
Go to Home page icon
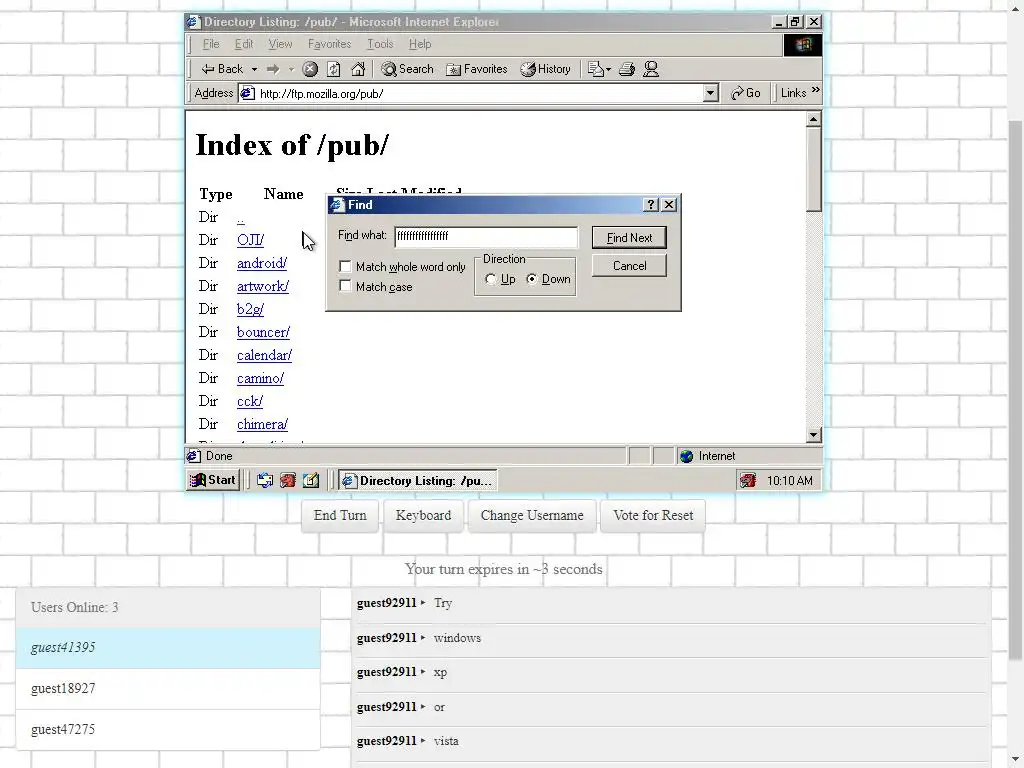coord(358,69)
